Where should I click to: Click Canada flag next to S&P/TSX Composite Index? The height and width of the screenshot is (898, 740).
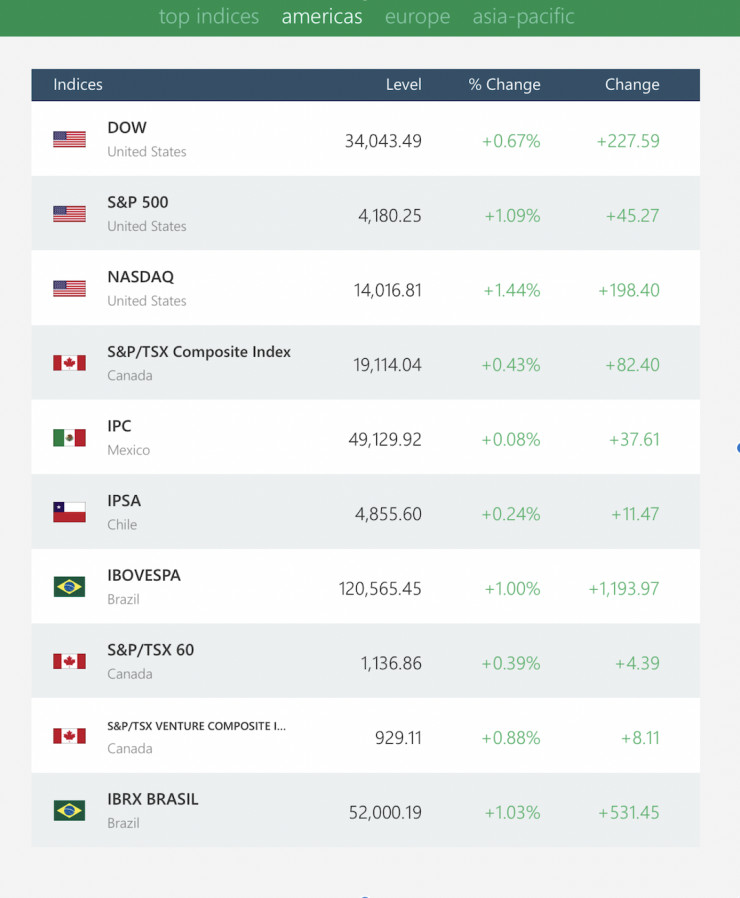[69, 363]
